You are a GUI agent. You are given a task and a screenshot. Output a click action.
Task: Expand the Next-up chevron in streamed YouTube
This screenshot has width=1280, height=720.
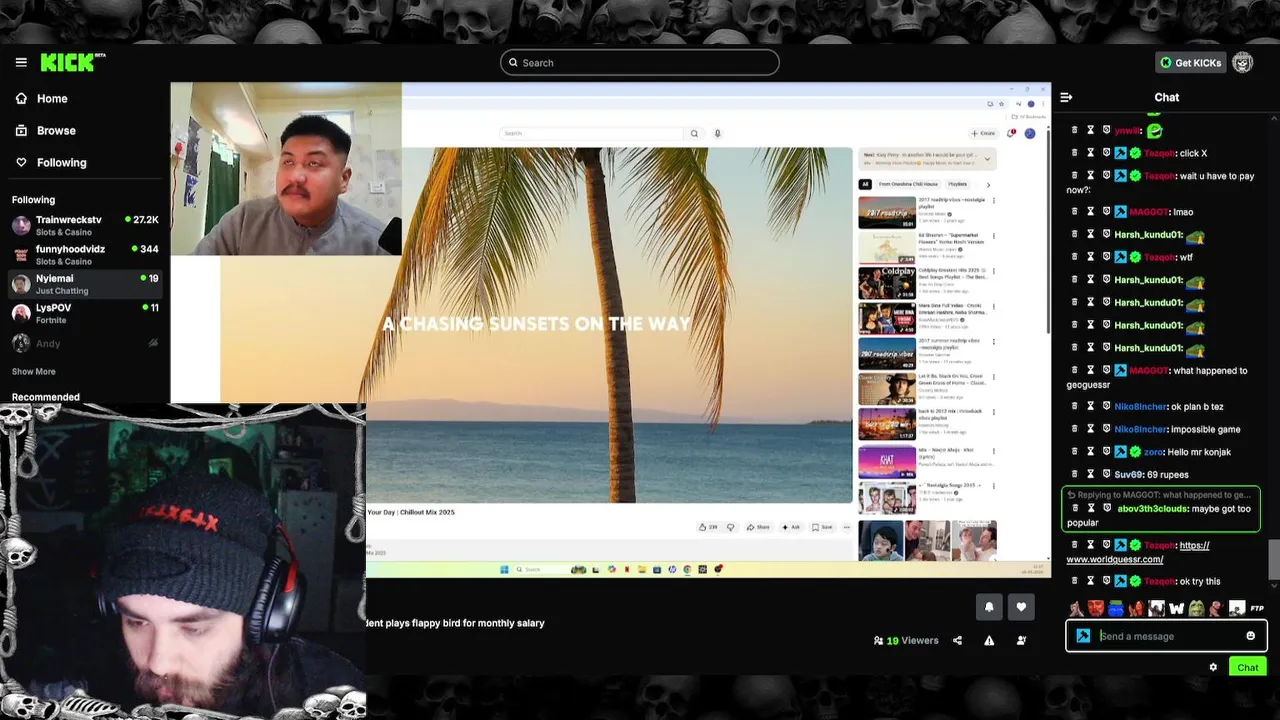click(x=988, y=158)
